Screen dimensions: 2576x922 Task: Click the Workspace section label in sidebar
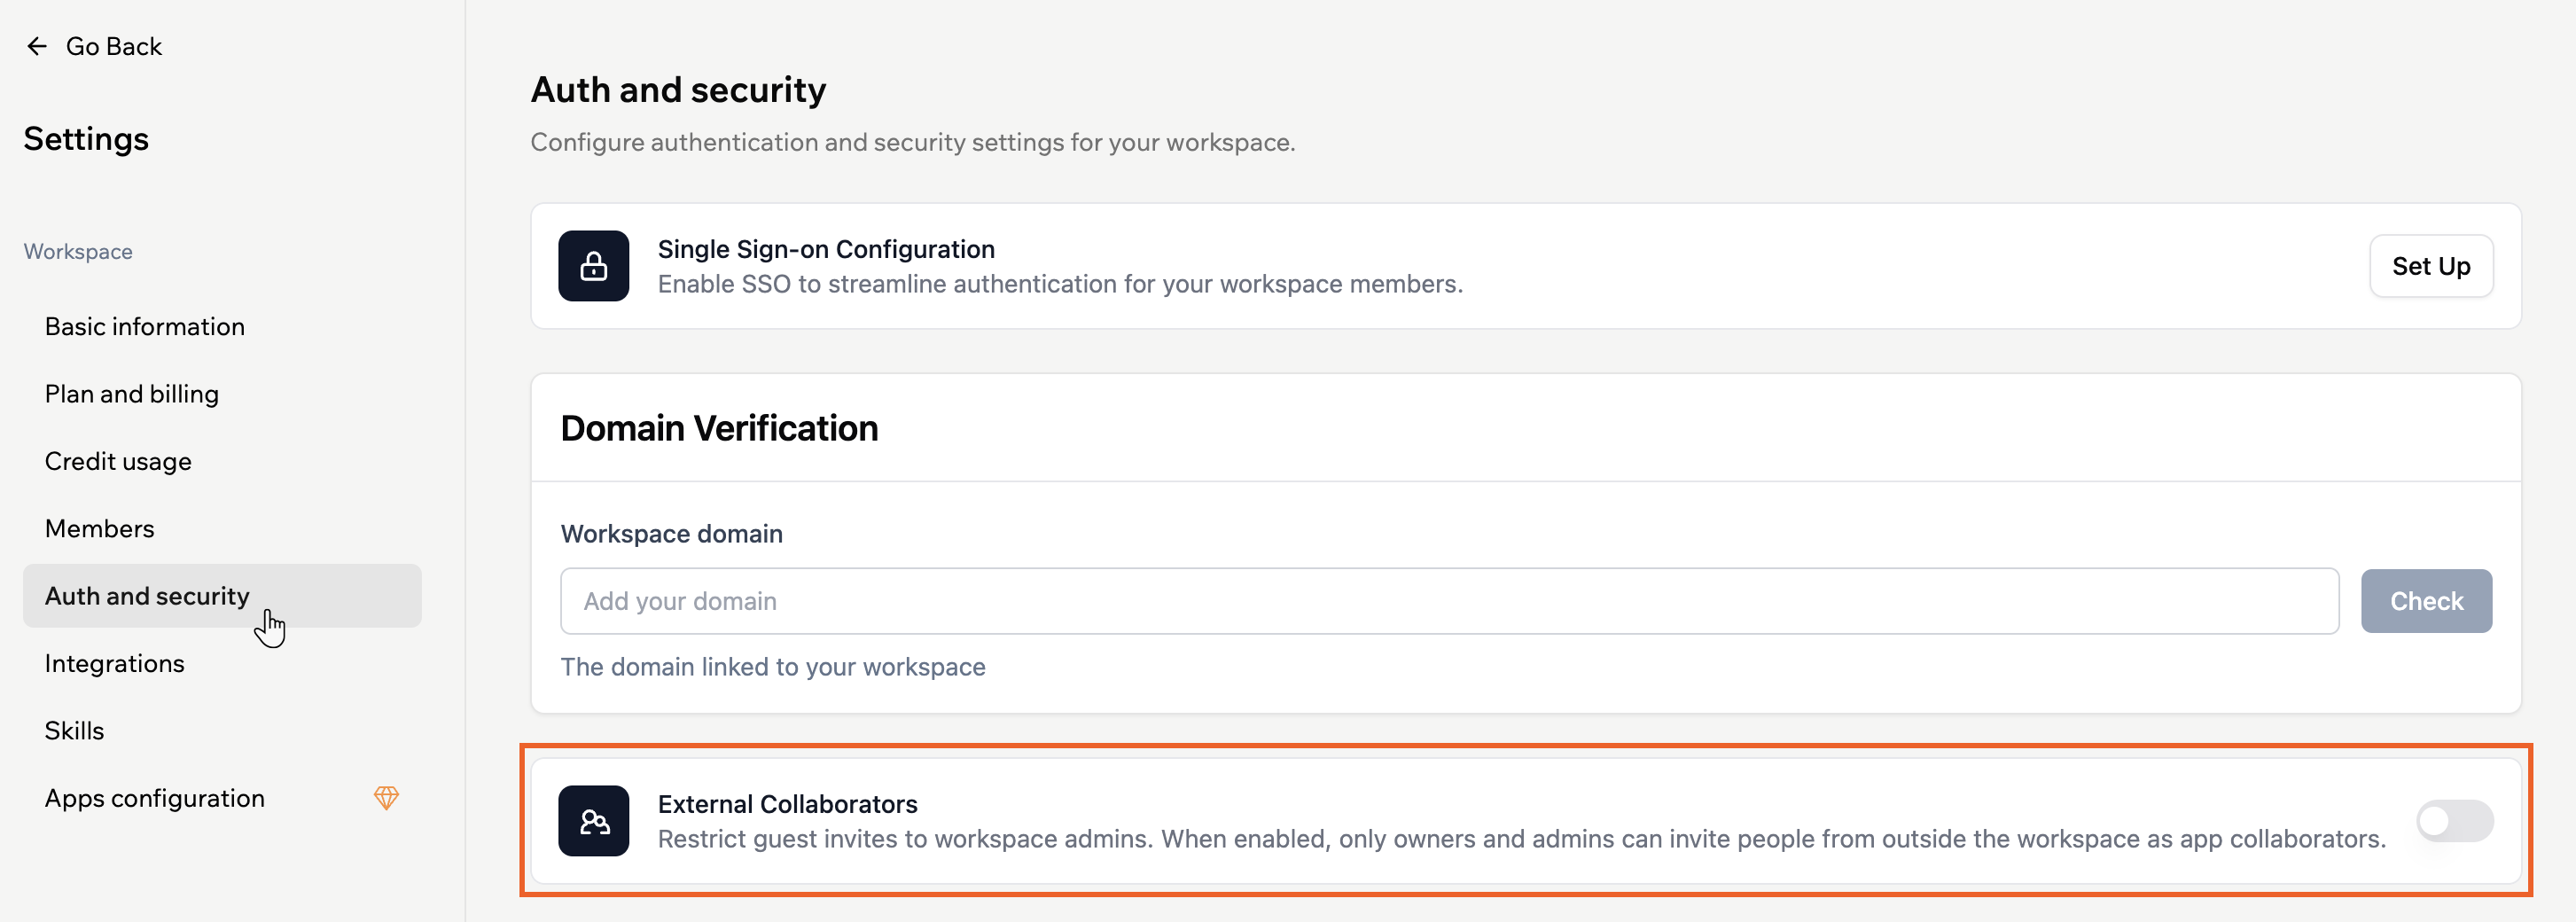click(x=78, y=252)
